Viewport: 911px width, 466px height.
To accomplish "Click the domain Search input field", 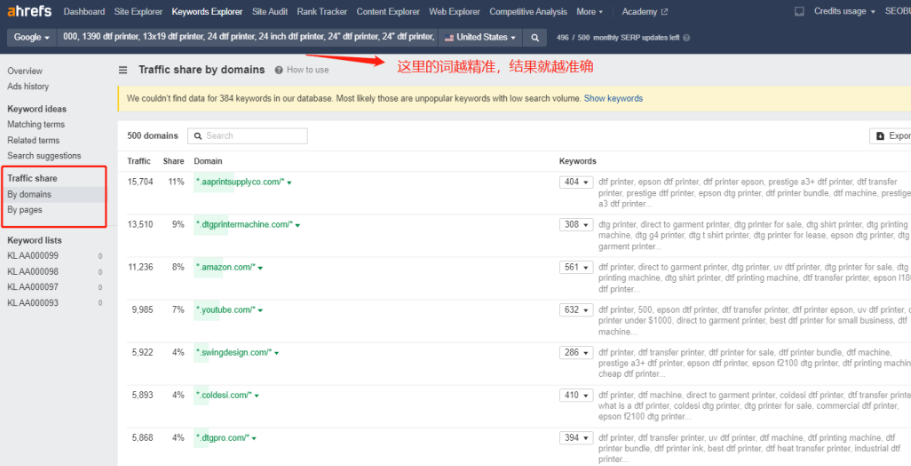I will (x=248, y=135).
